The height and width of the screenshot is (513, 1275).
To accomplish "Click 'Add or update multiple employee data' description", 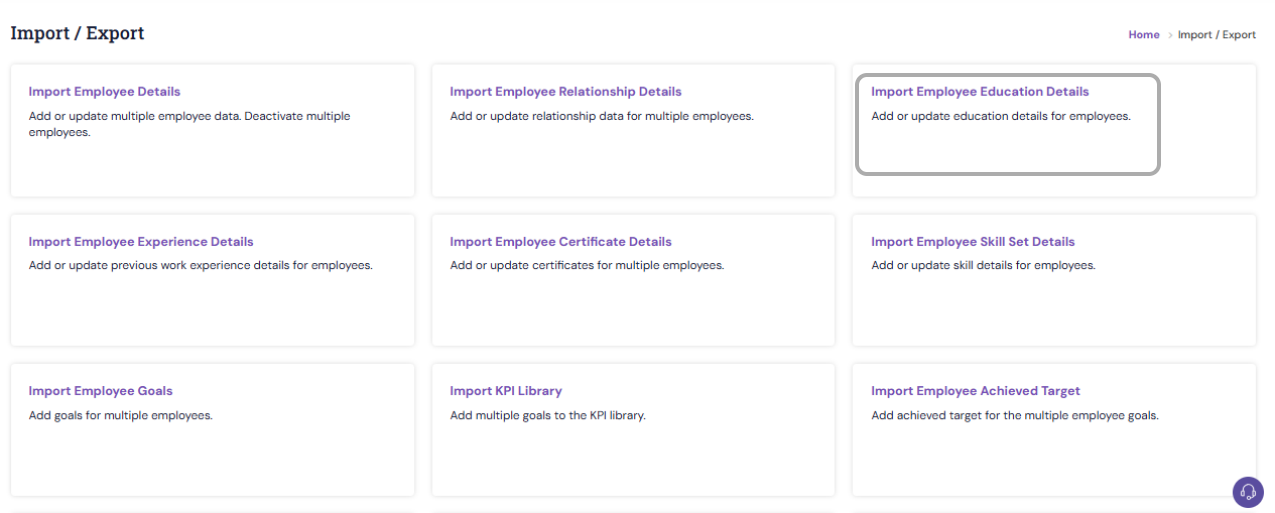I will tap(190, 124).
